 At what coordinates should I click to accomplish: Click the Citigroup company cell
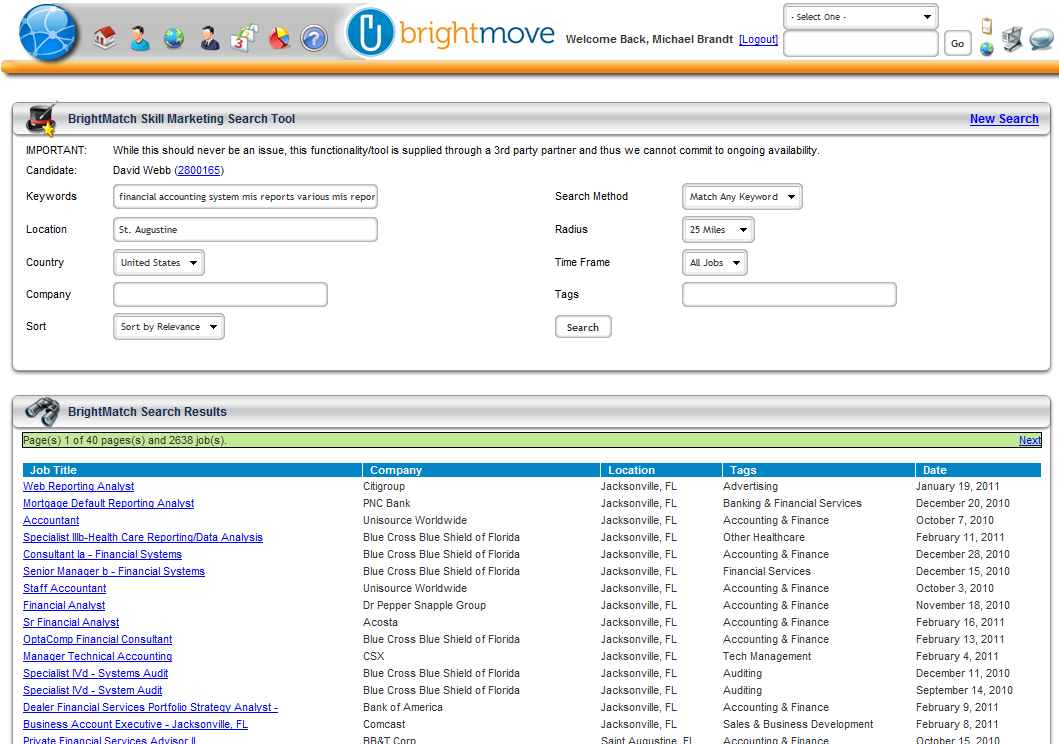click(384, 486)
